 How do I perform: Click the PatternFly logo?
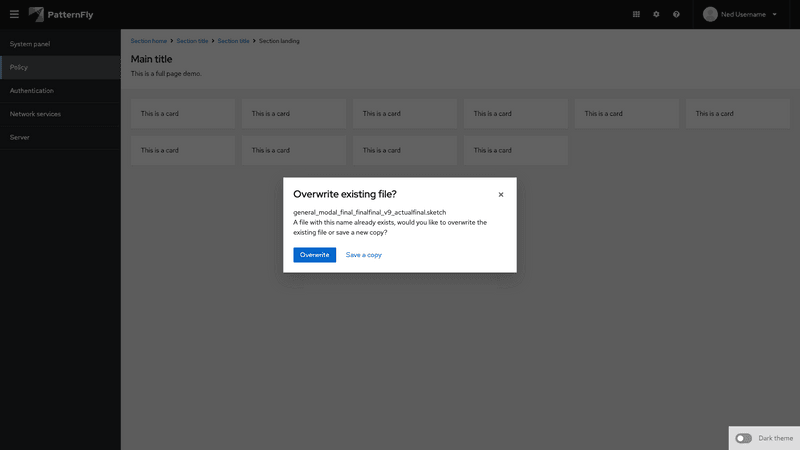point(64,14)
